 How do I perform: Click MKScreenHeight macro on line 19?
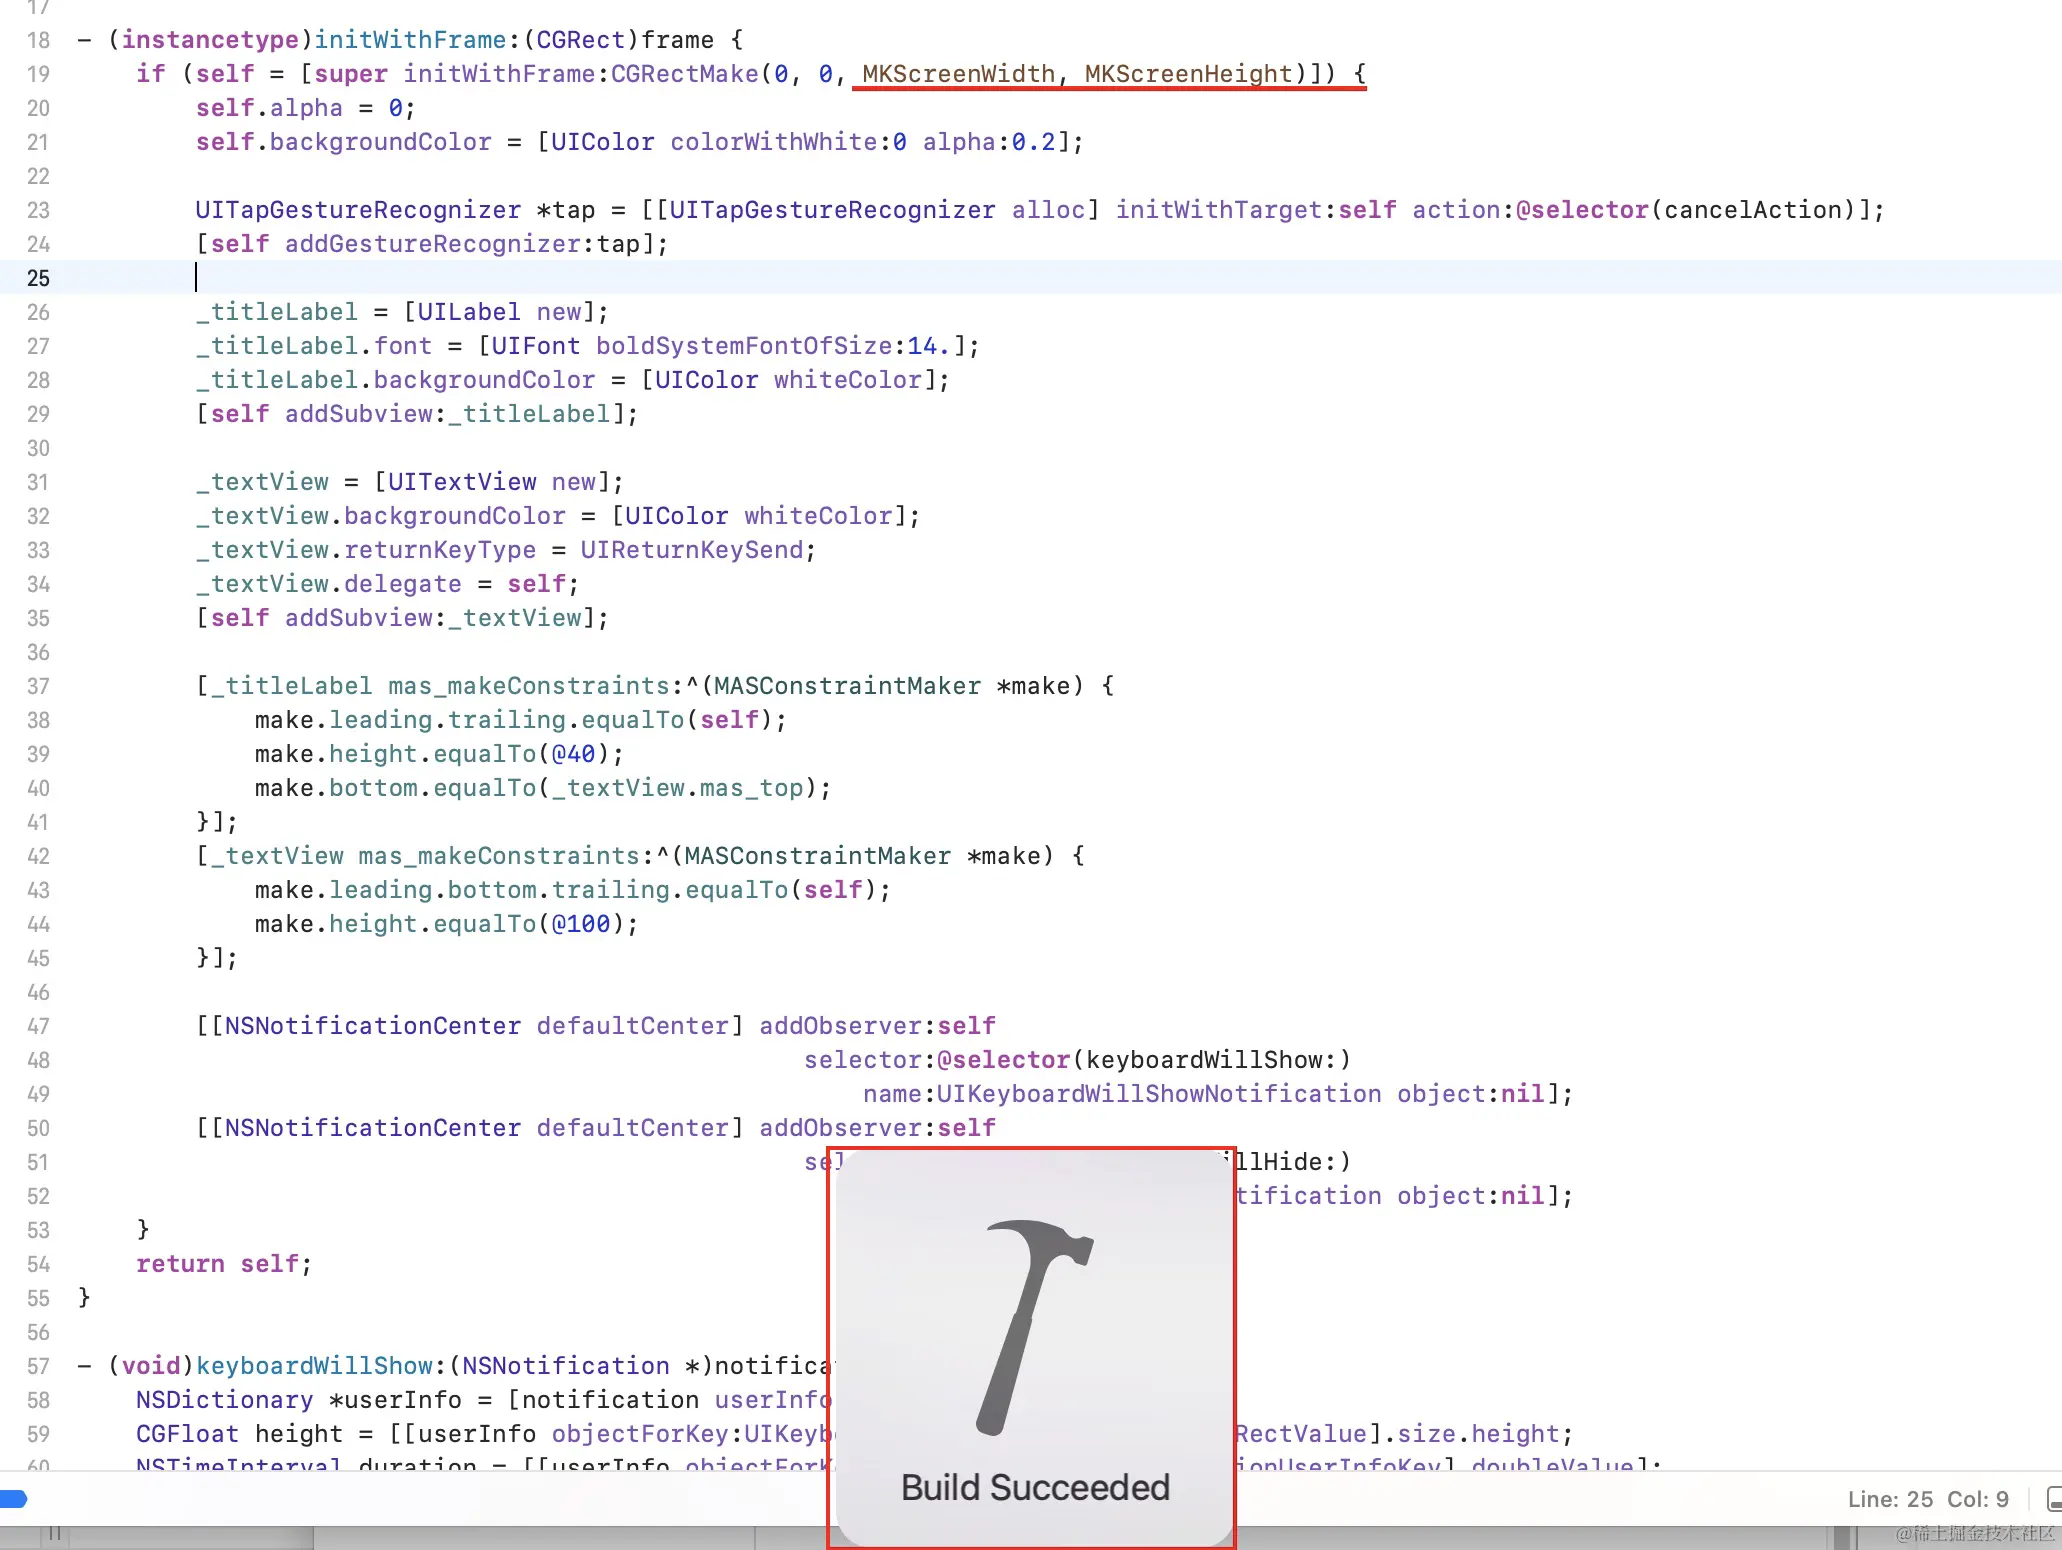point(1188,74)
